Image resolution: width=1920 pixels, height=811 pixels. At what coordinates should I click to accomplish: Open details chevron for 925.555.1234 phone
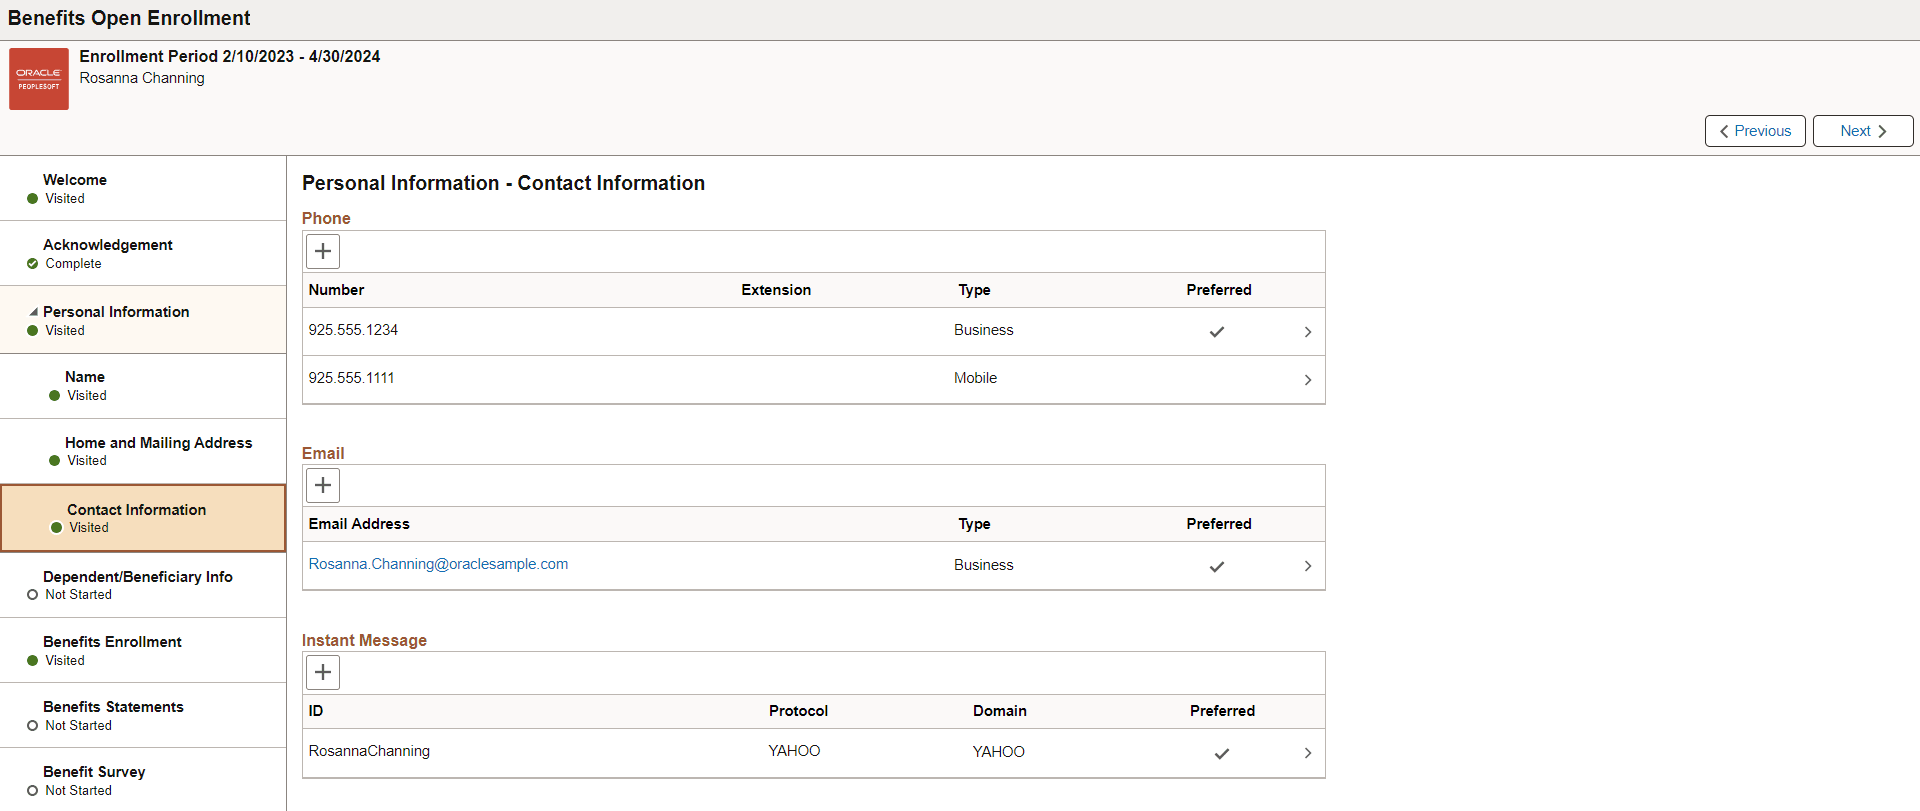[x=1307, y=332]
